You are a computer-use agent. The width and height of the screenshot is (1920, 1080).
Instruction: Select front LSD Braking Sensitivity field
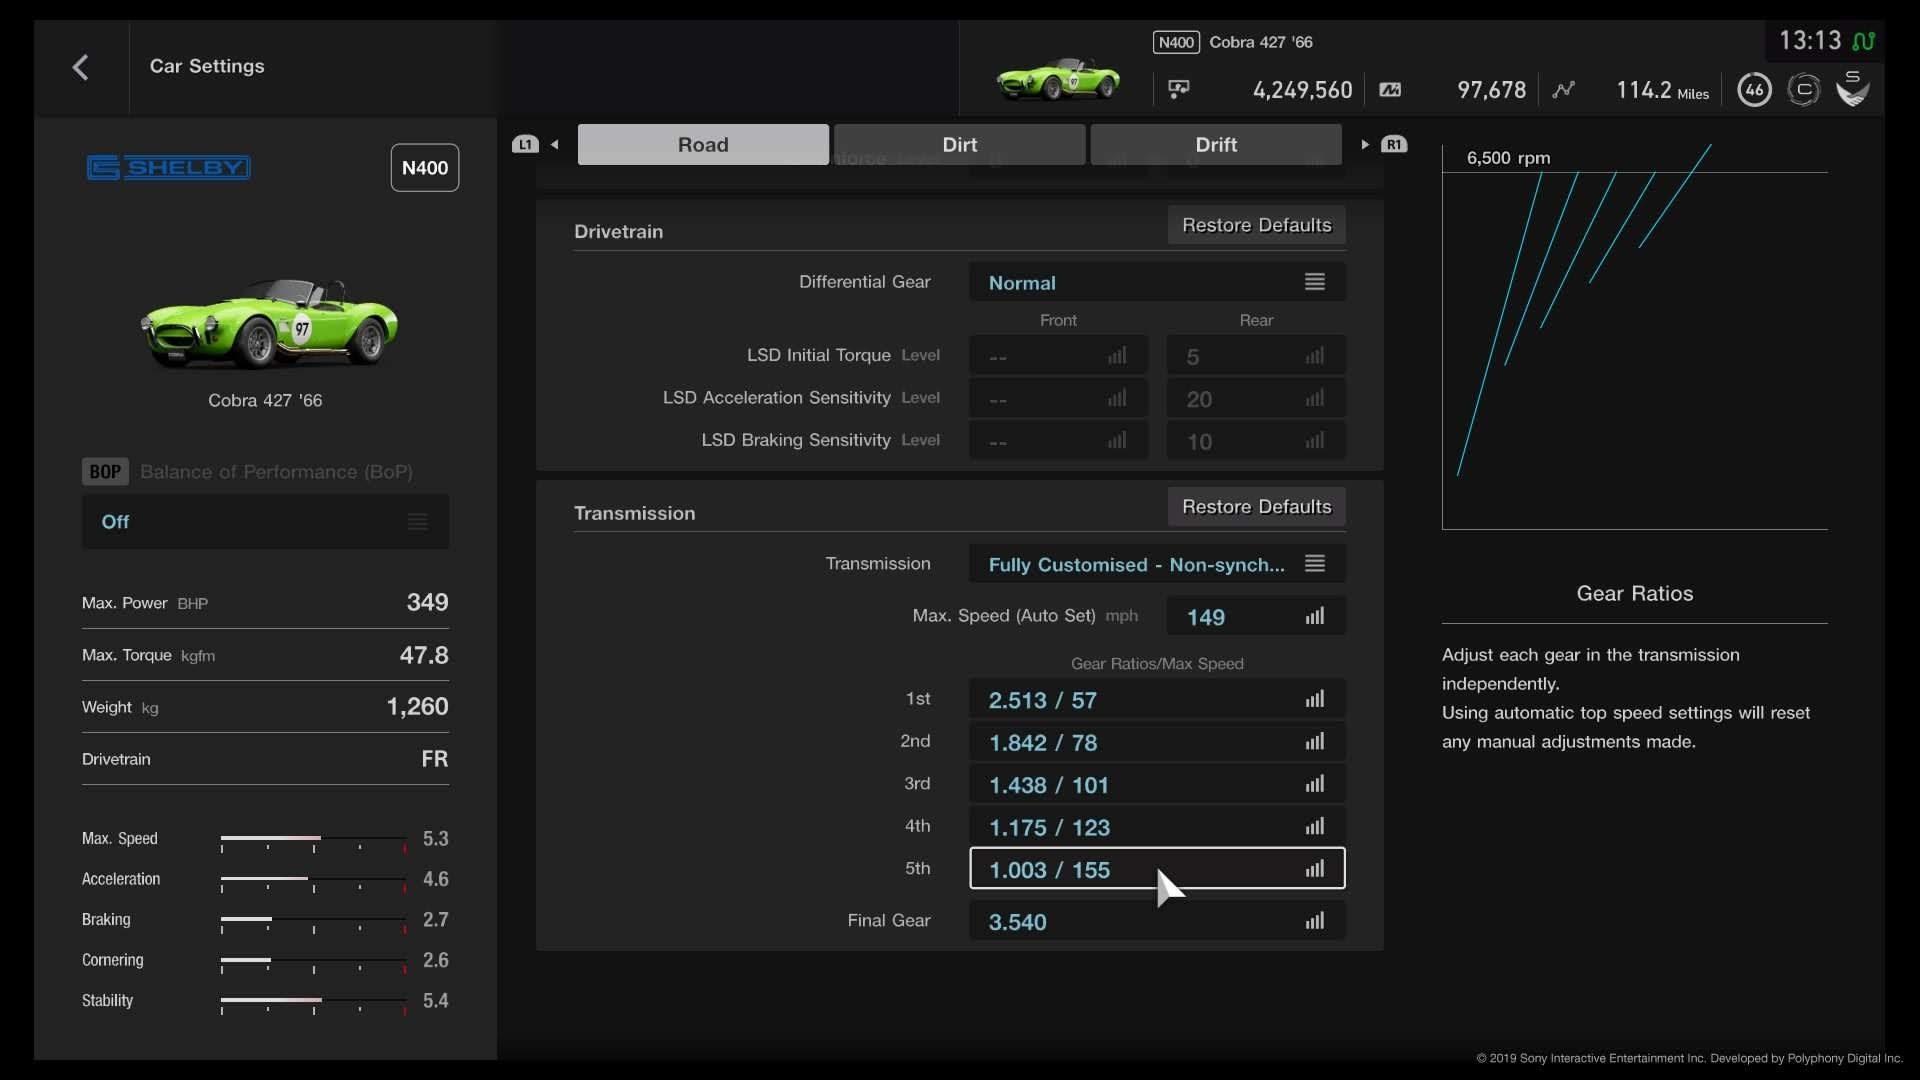(1058, 441)
